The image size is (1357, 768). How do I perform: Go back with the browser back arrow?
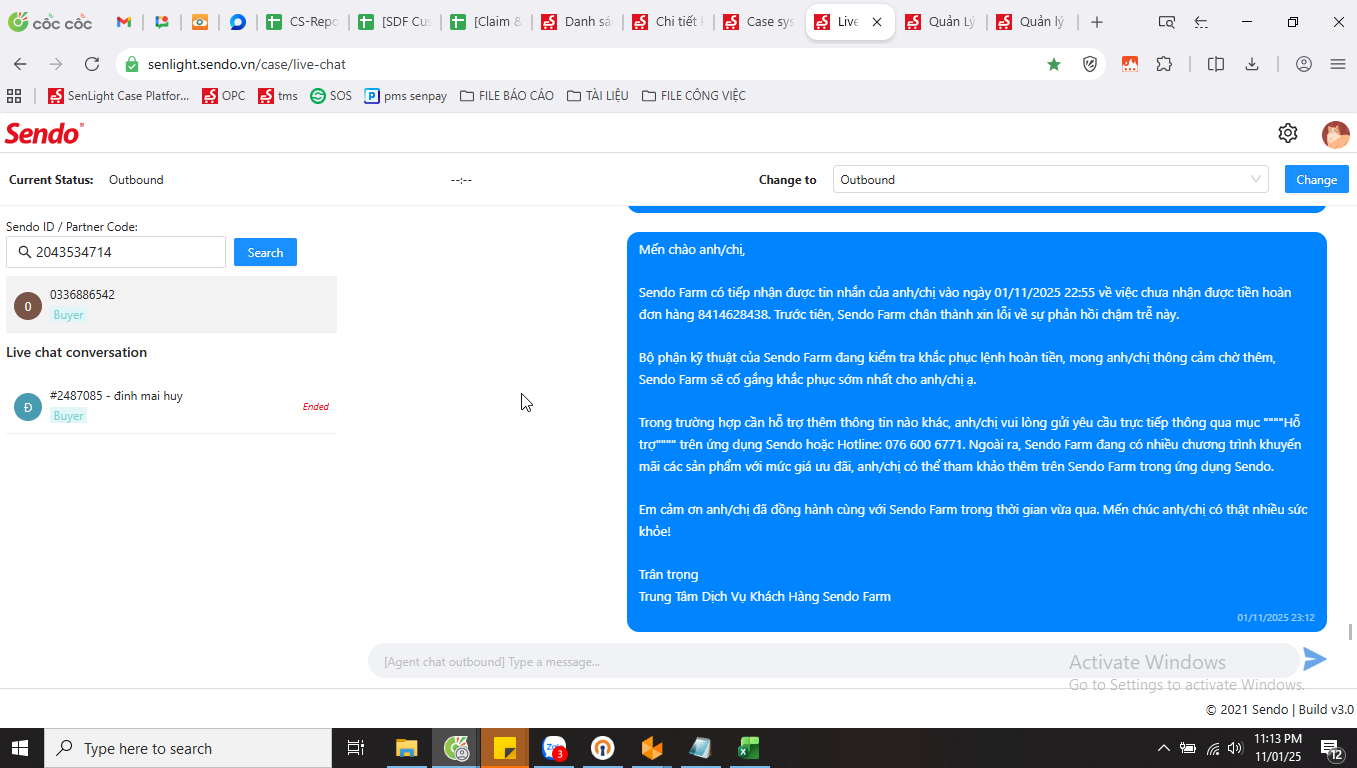[20, 64]
